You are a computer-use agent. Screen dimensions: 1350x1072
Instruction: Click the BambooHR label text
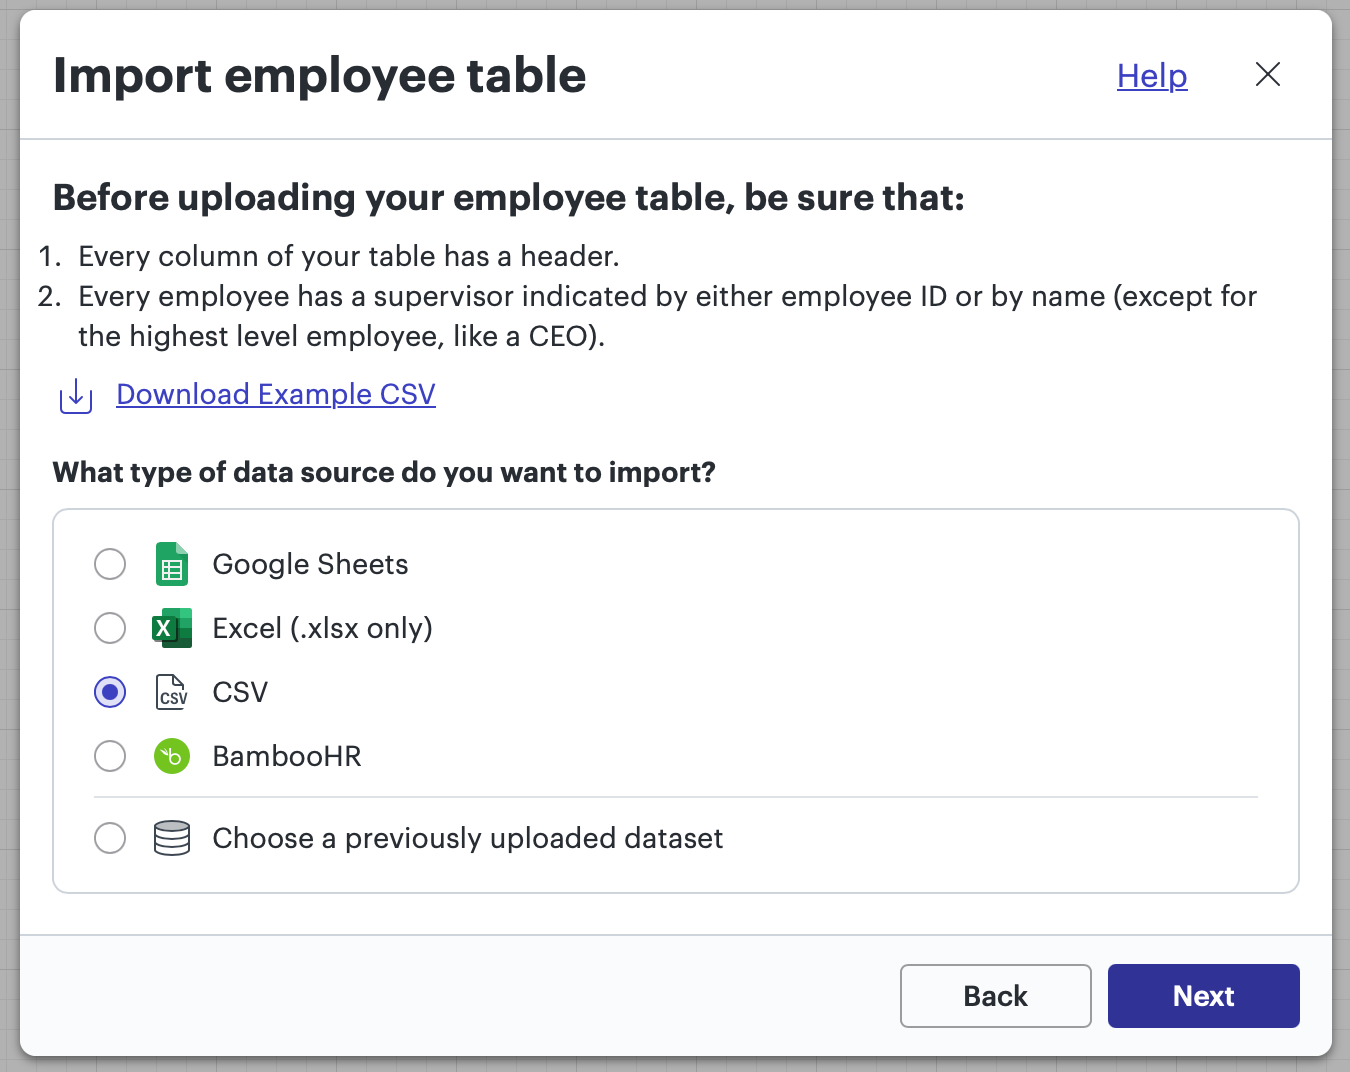pos(287,756)
